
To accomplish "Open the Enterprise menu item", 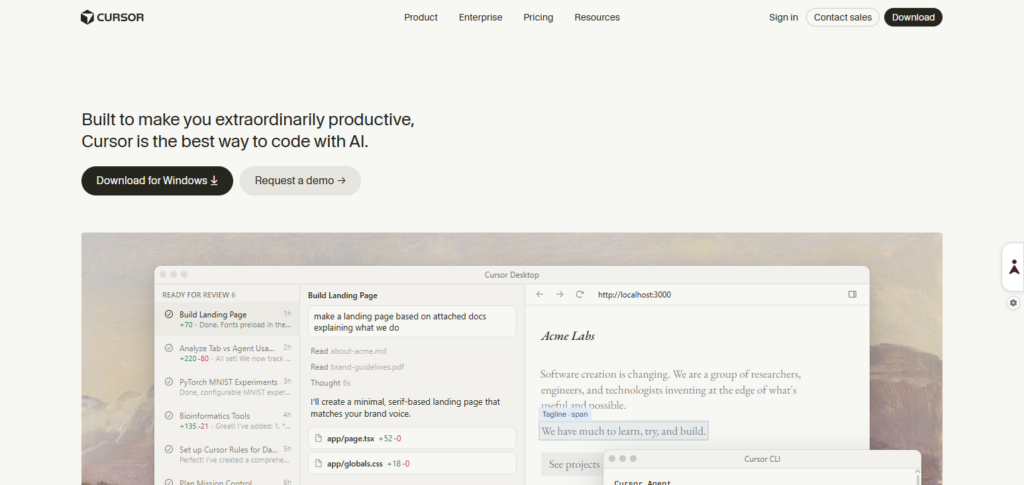I will pyautogui.click(x=480, y=18).
